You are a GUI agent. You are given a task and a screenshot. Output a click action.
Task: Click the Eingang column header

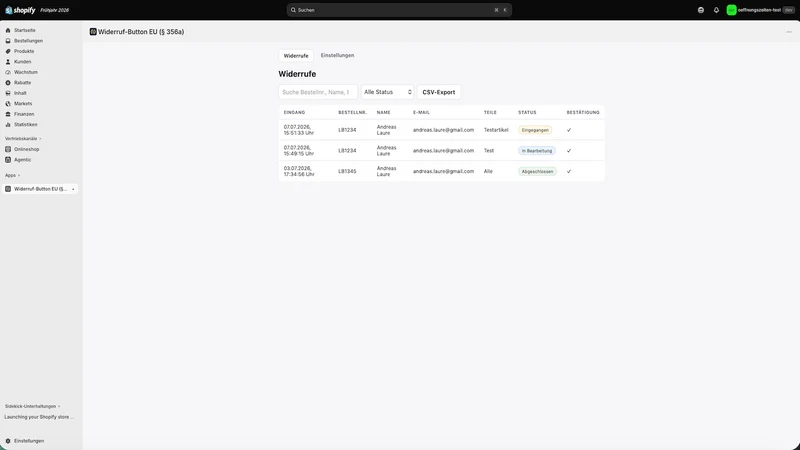point(294,112)
